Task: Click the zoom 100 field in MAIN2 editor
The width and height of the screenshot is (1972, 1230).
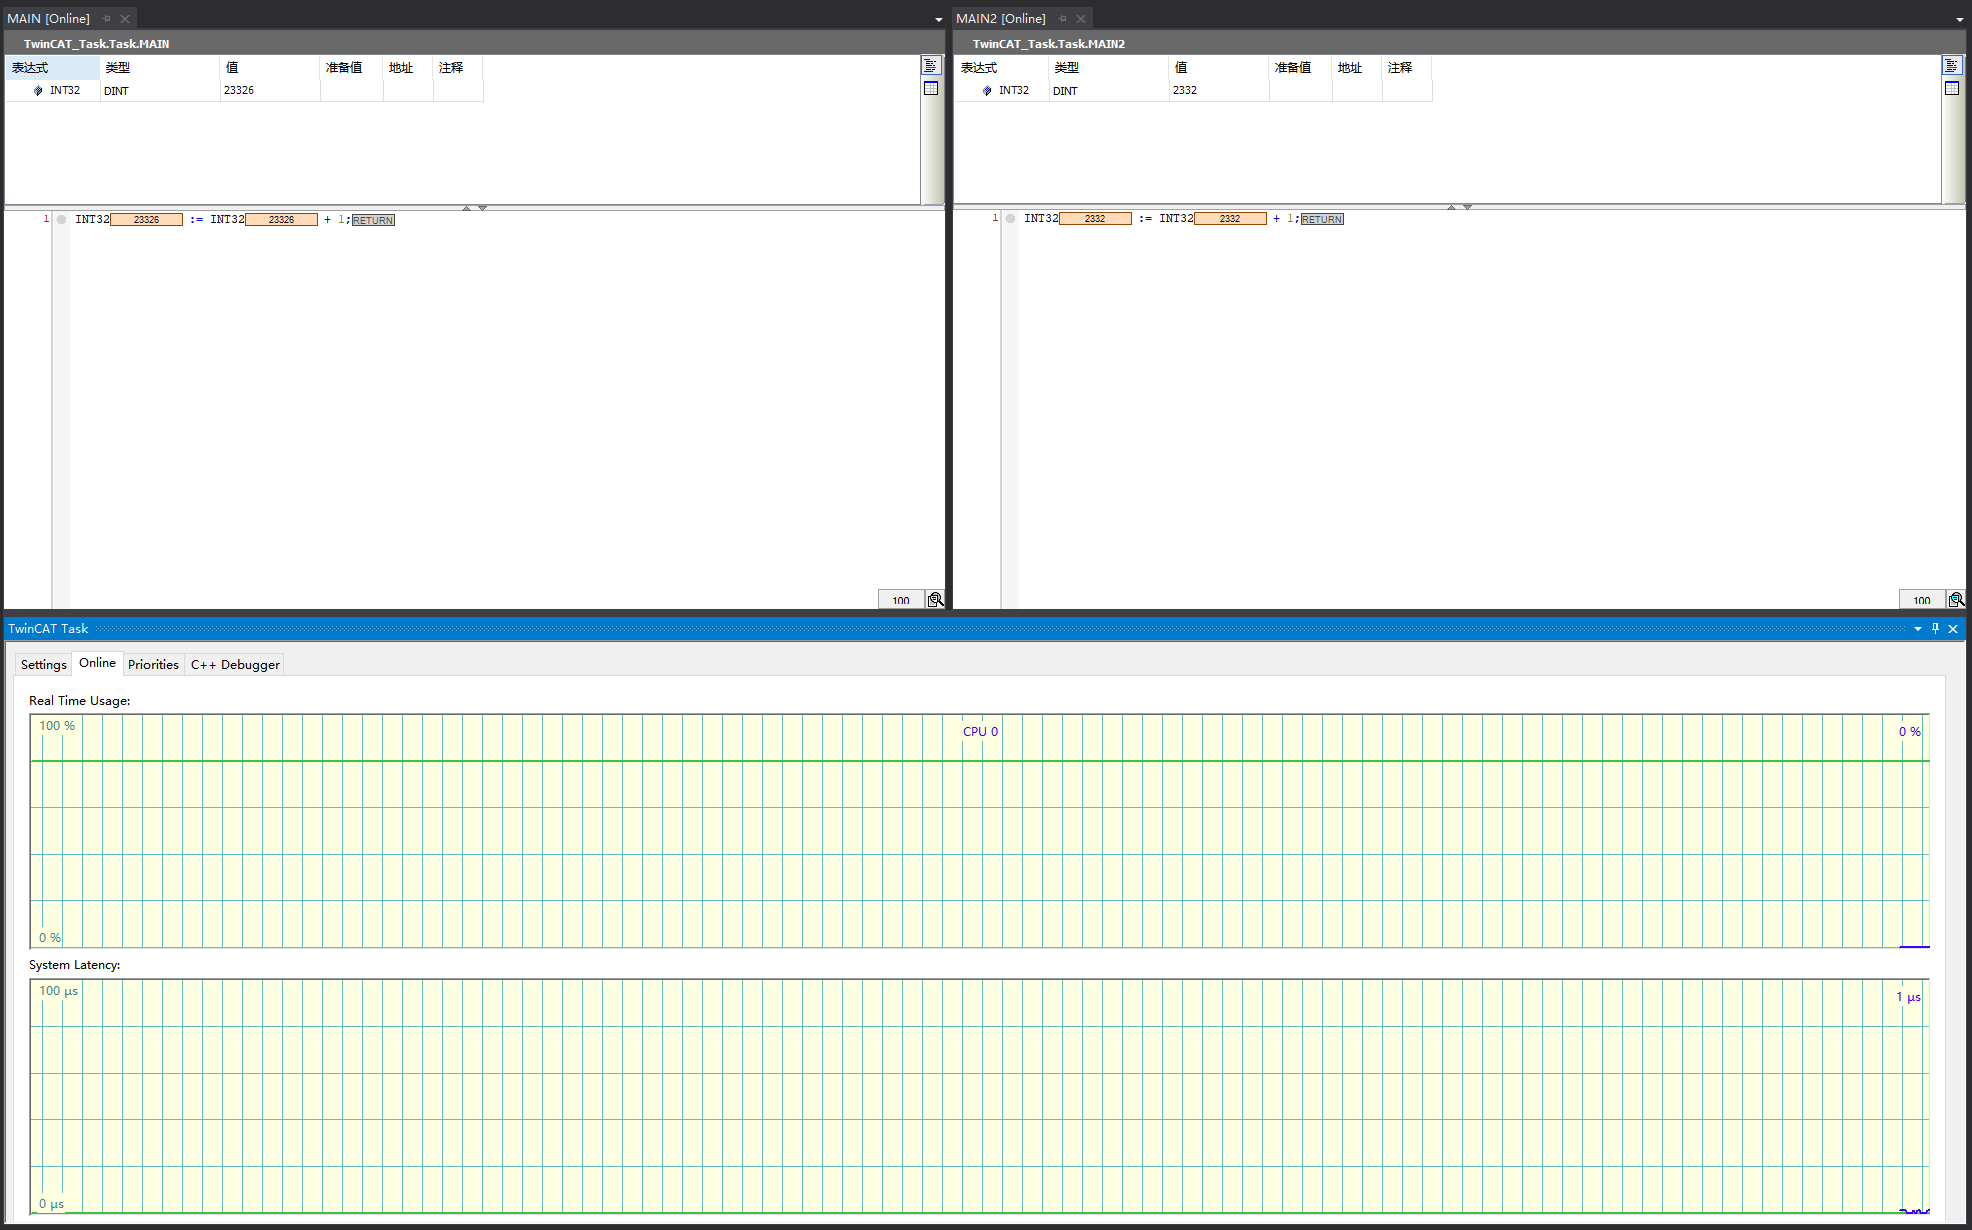Action: (1921, 600)
